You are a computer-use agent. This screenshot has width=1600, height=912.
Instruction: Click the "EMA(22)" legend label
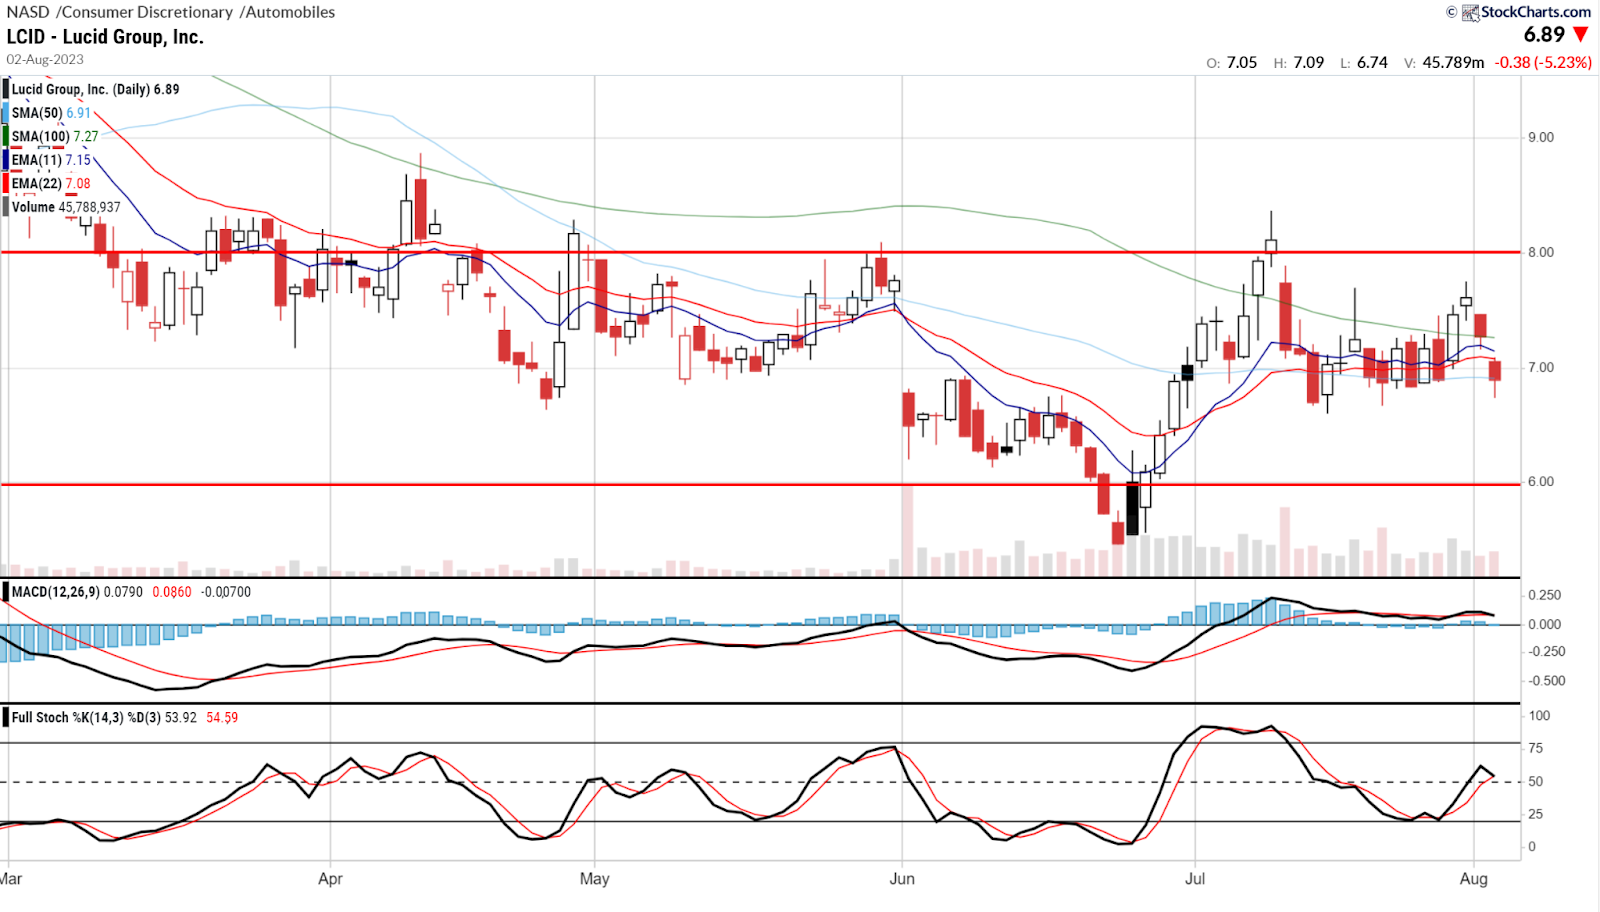point(37,183)
